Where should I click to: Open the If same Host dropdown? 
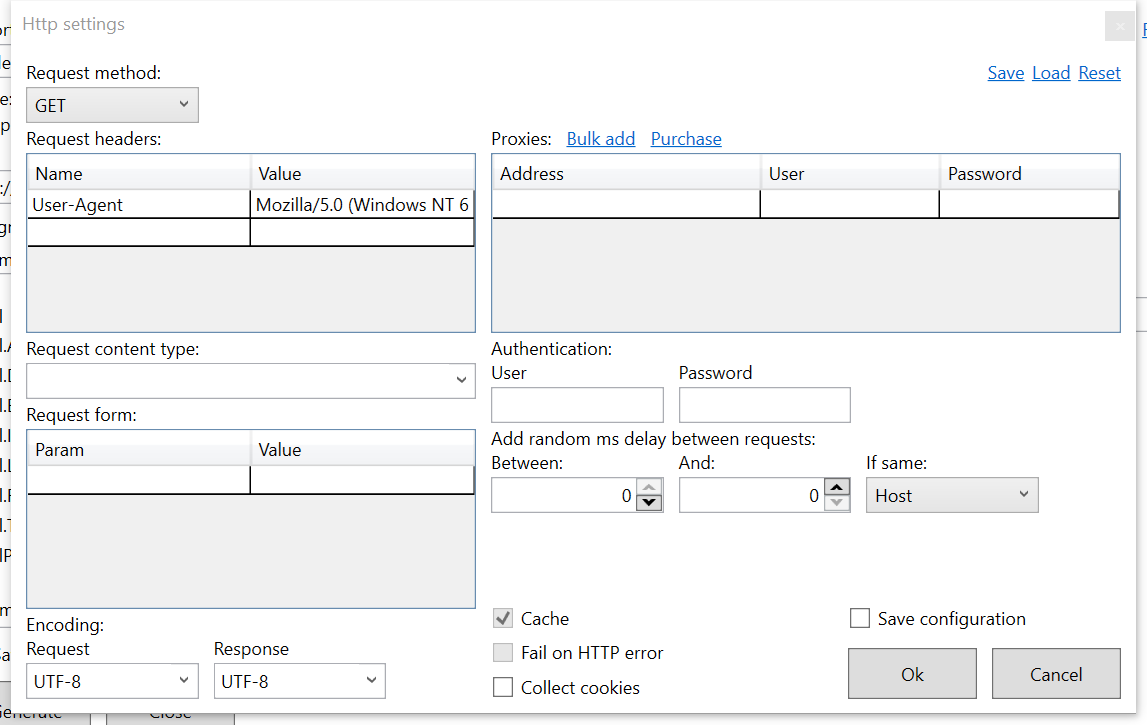(x=952, y=495)
